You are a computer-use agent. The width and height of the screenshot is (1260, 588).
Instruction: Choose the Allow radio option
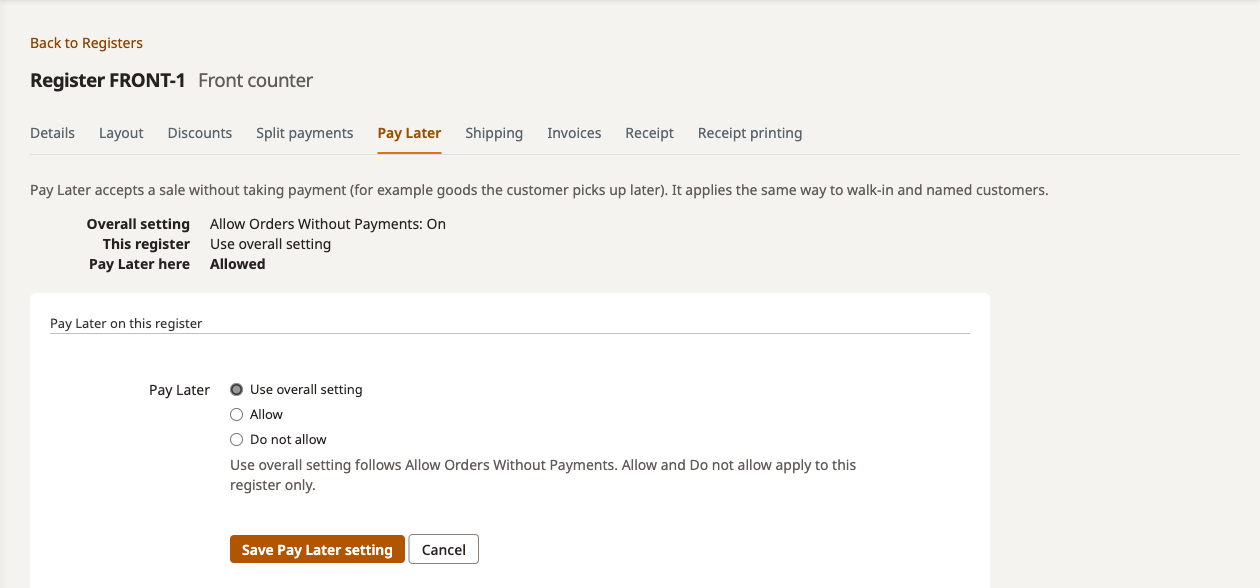pos(237,415)
